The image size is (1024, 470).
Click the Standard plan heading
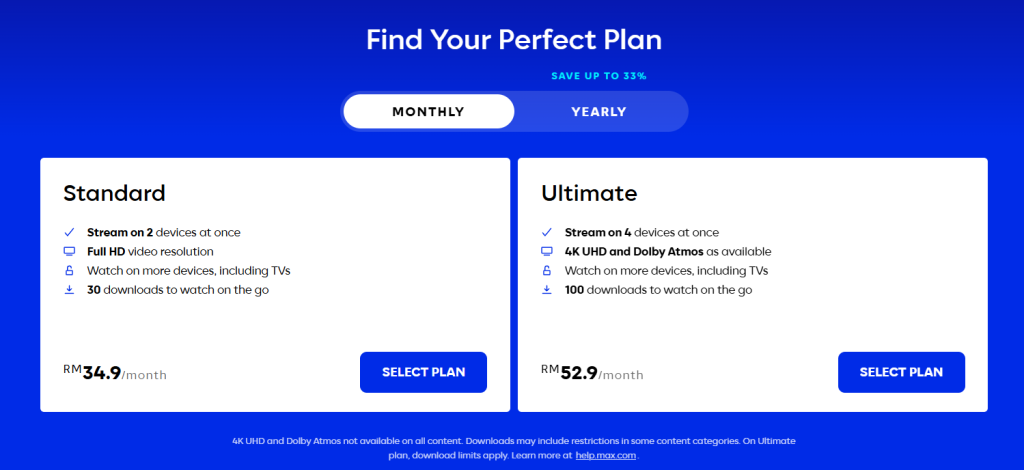click(x=114, y=193)
